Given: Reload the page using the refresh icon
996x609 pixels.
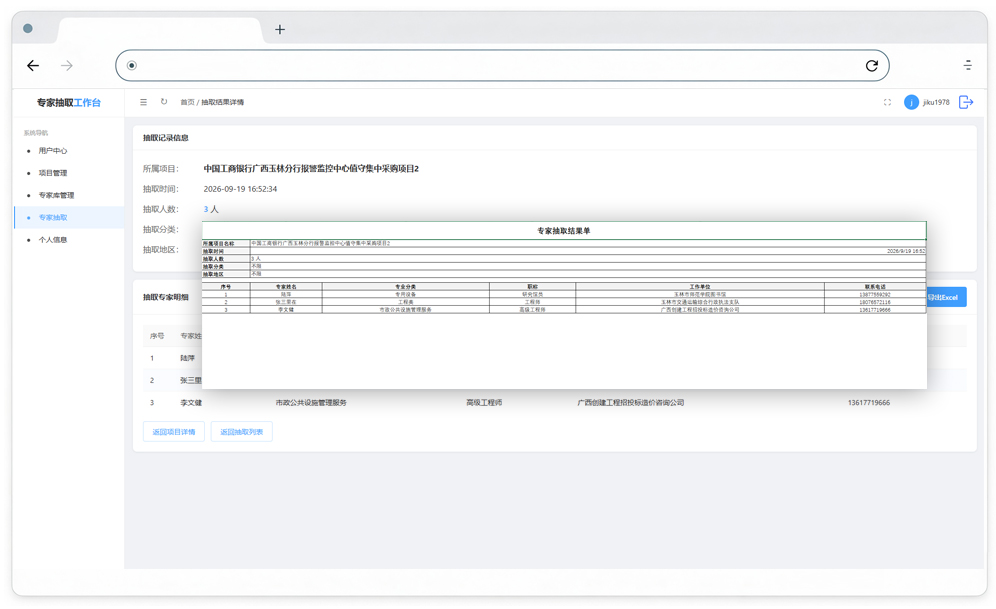Looking at the screenshot, I should [872, 65].
